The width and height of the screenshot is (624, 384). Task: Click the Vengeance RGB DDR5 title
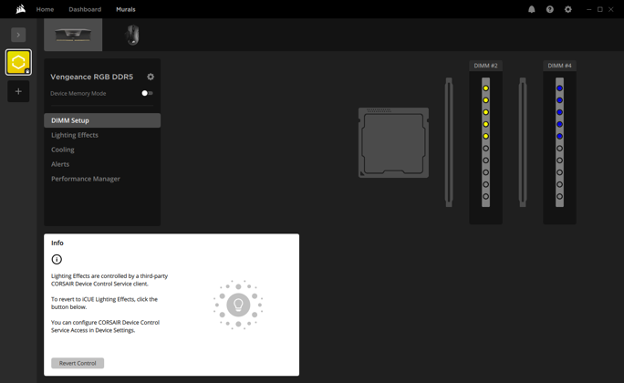coord(92,77)
